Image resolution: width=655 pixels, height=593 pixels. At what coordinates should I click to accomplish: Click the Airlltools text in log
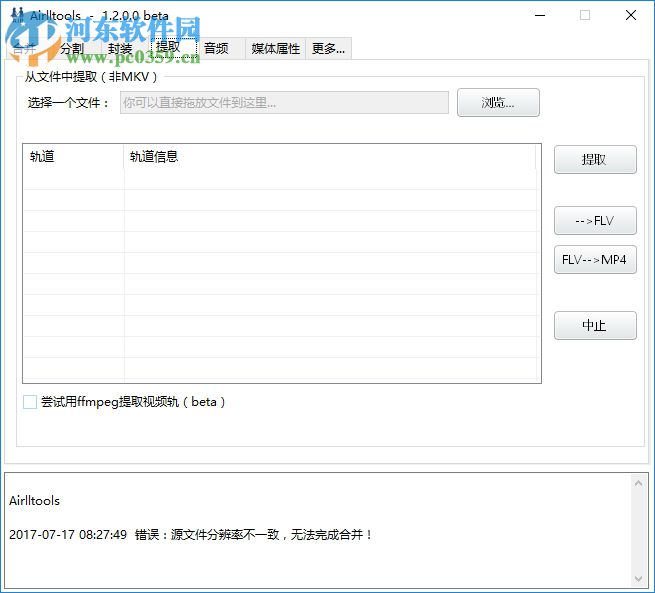coord(34,501)
